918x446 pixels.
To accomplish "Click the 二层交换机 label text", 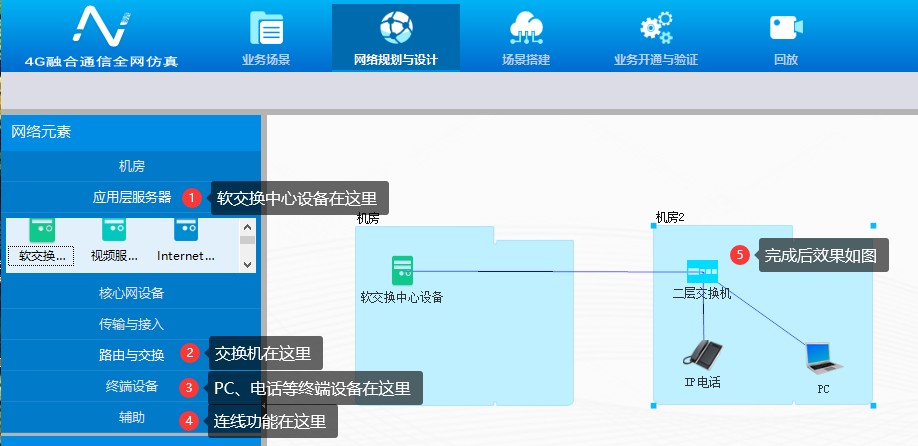I will click(x=702, y=293).
